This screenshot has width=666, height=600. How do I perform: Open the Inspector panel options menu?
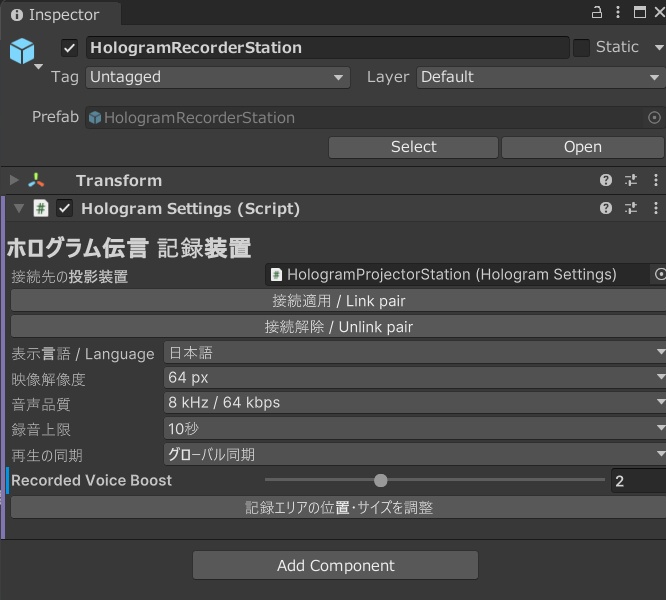tap(618, 12)
